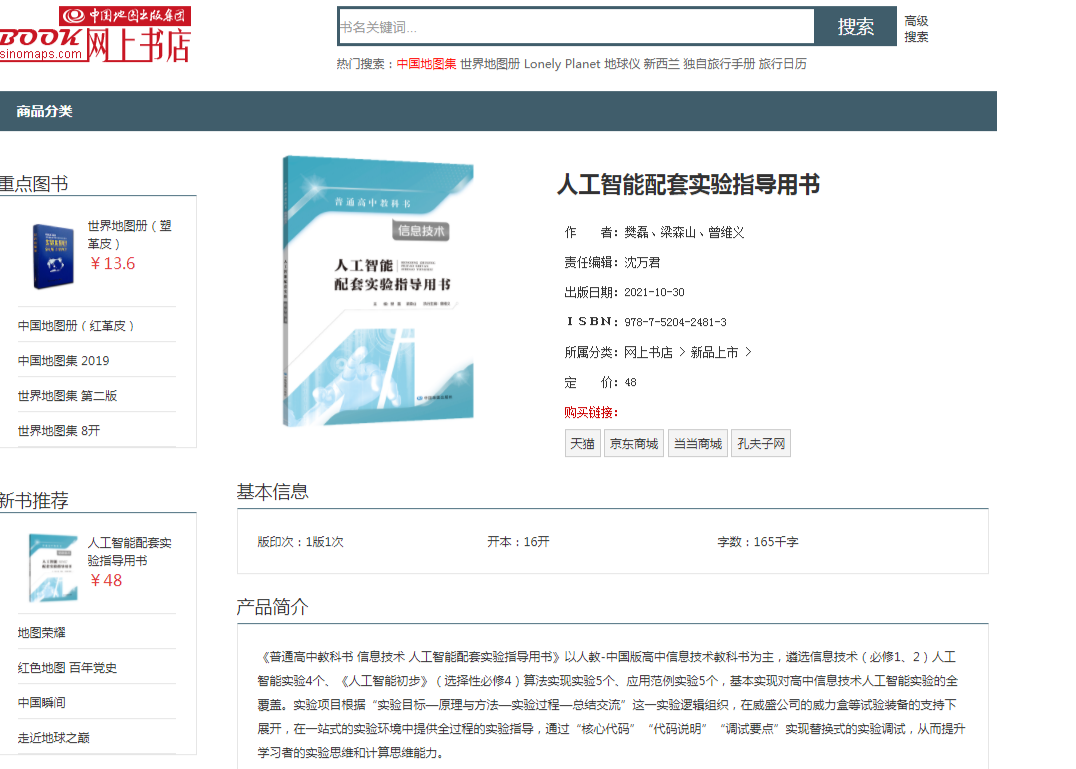Click the 当当商城 purchase button

click(x=697, y=444)
